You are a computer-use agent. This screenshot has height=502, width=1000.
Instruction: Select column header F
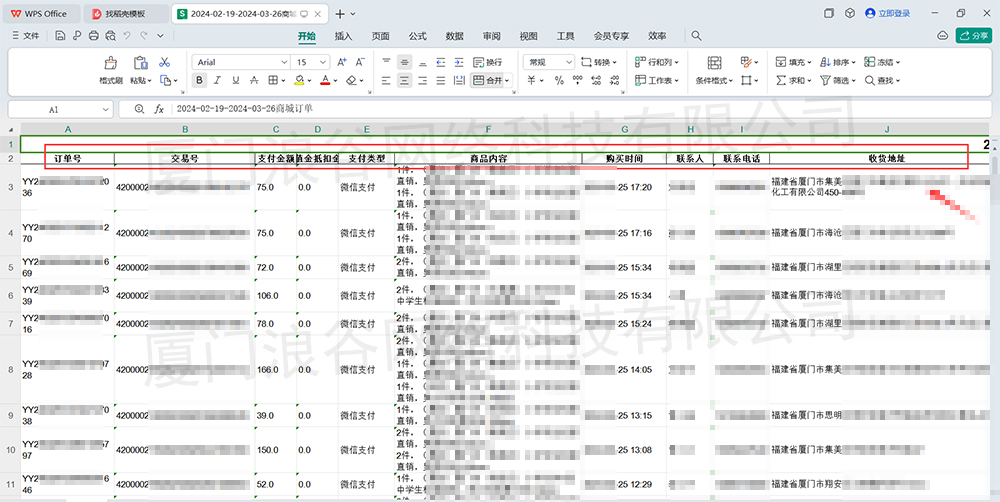tap(488, 129)
